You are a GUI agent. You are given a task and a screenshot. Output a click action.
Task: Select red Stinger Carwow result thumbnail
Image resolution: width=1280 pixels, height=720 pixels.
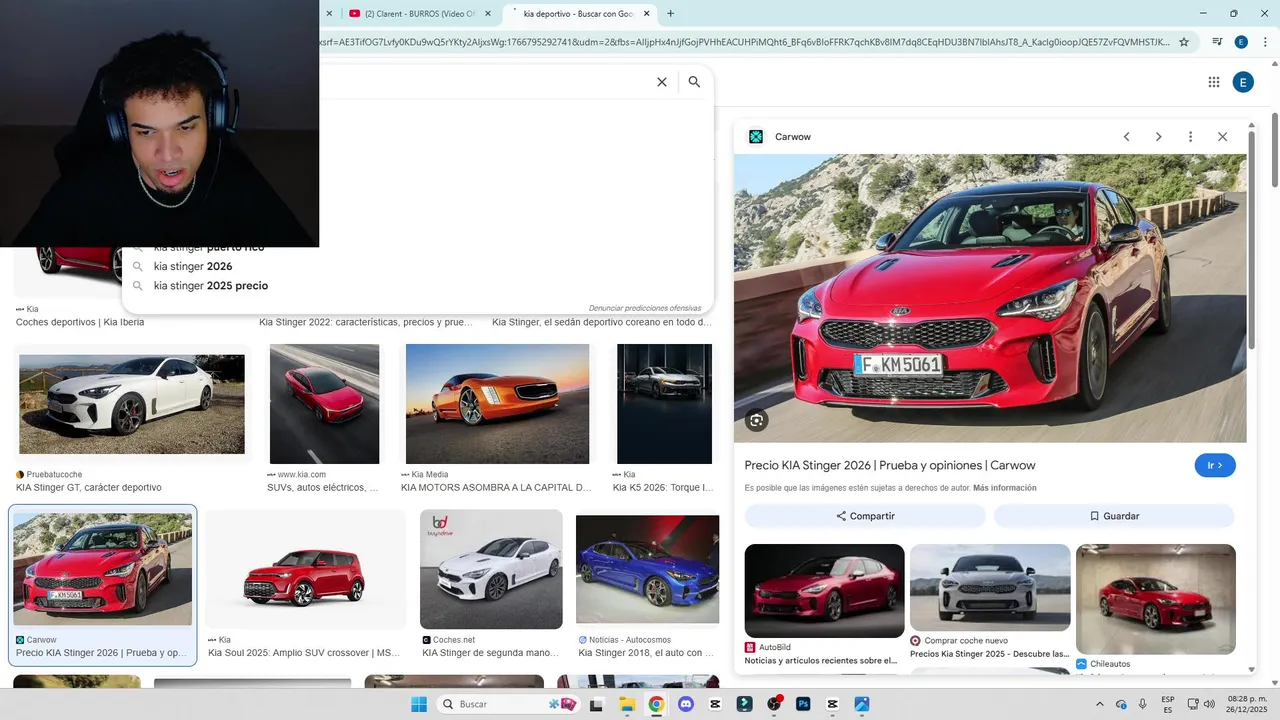[103, 569]
